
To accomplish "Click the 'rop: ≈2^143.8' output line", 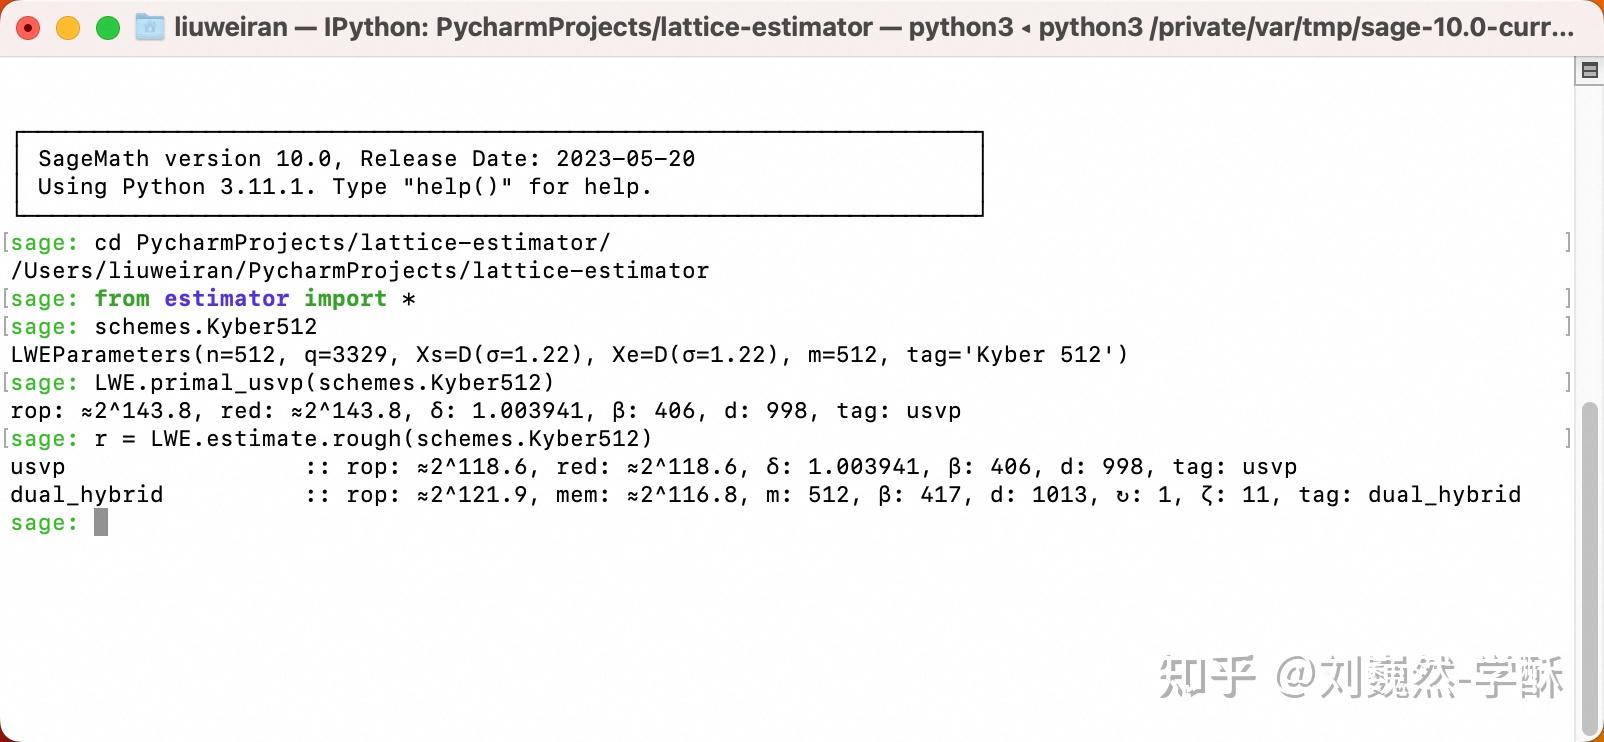I will pyautogui.click(x=485, y=411).
